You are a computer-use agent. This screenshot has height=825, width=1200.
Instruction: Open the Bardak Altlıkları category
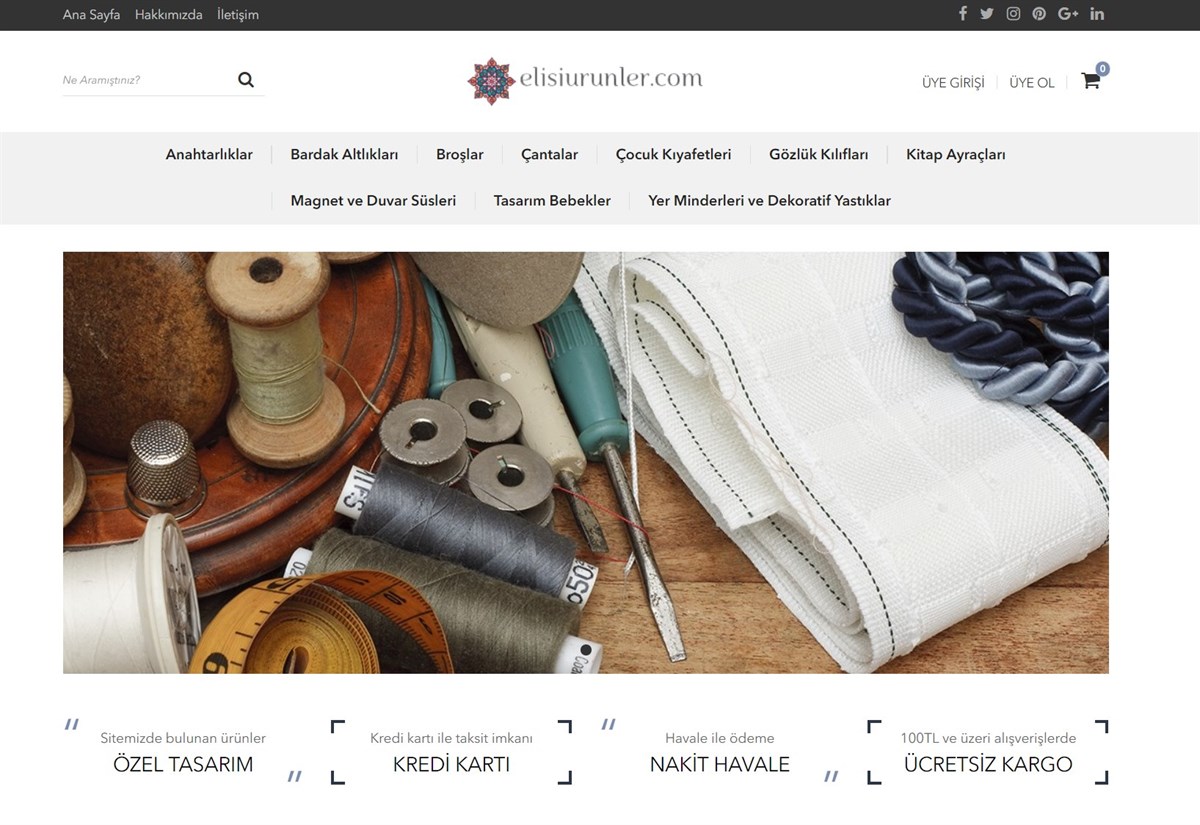(344, 155)
